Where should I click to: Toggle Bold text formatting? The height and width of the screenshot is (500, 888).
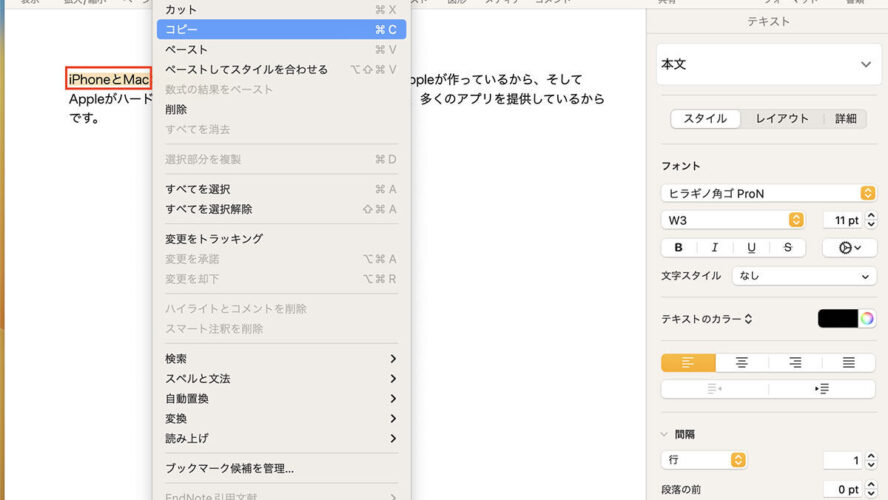coord(678,247)
